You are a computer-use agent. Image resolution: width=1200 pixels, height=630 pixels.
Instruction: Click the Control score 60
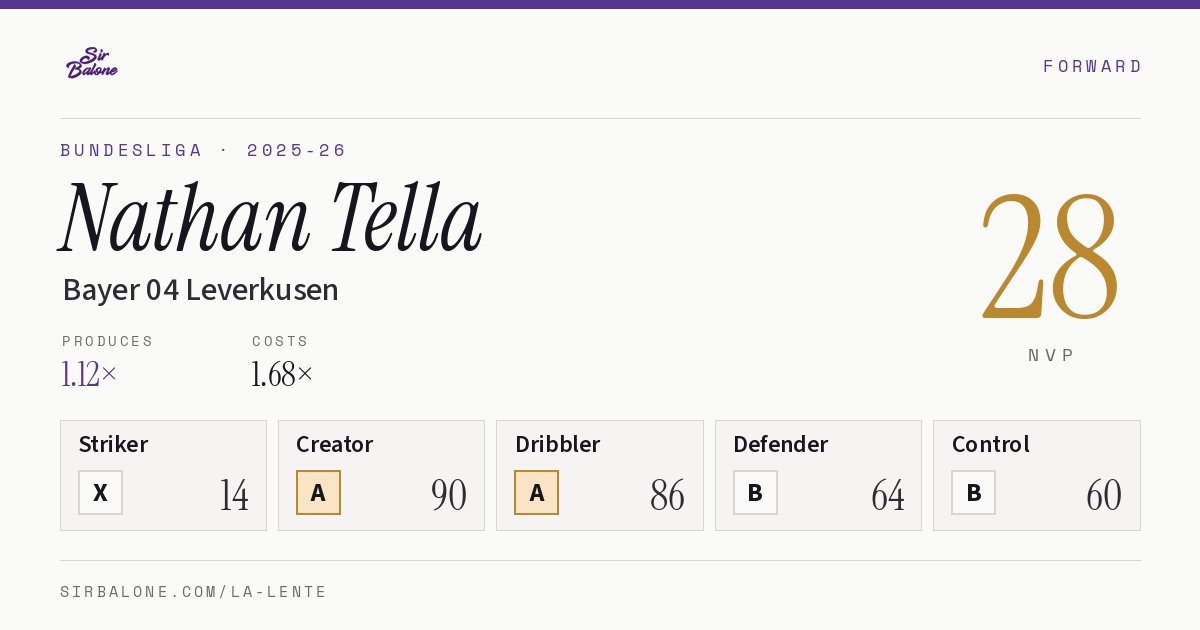coord(1104,495)
